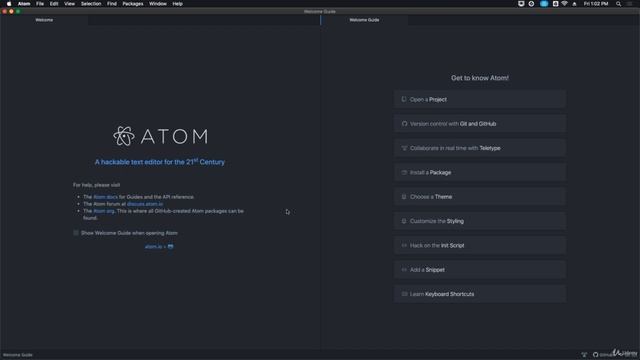Image resolution: width=640 pixels, height=360 pixels.
Task: Click the Teletype radio tower status bar icon
Action: pyautogui.click(x=584, y=355)
